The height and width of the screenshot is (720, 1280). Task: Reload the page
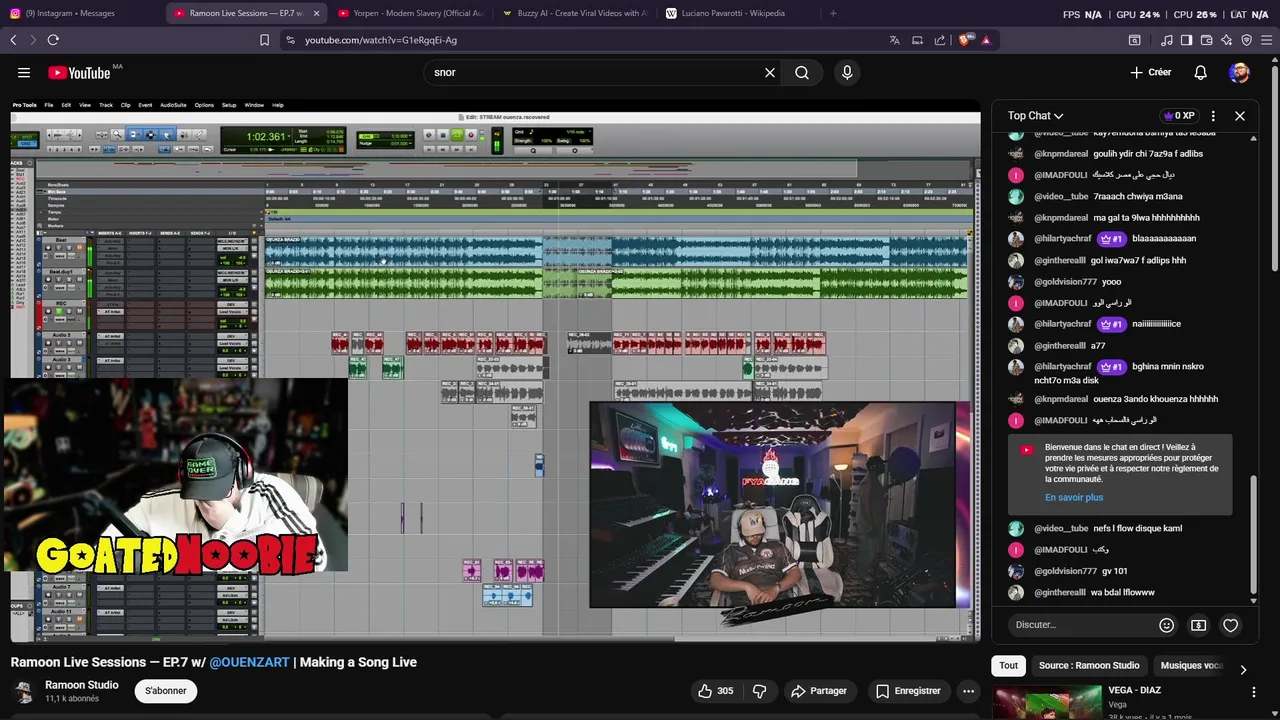[x=53, y=40]
